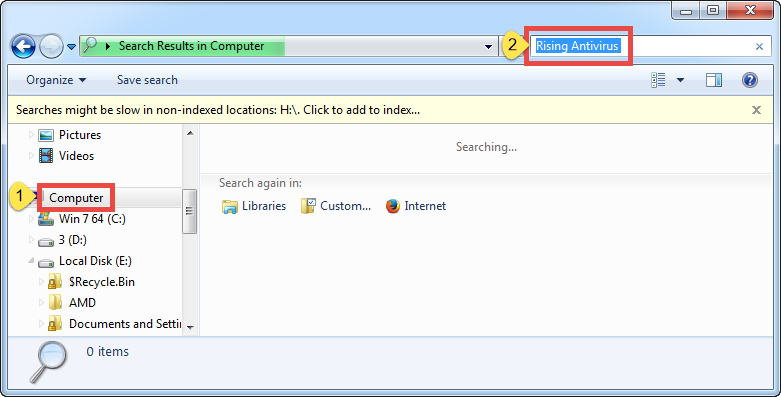Select Videos in the navigation pane
This screenshot has height=397, width=781.
[76, 156]
